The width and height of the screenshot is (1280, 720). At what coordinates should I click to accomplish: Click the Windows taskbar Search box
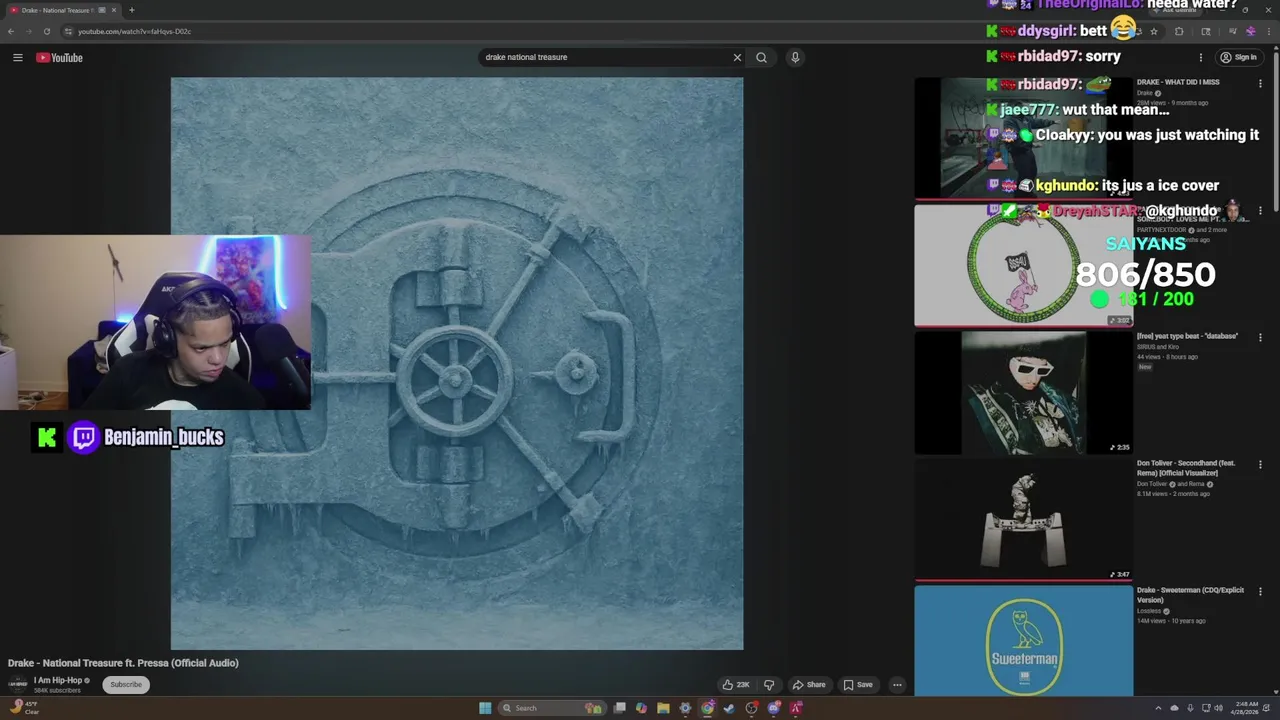[552, 708]
